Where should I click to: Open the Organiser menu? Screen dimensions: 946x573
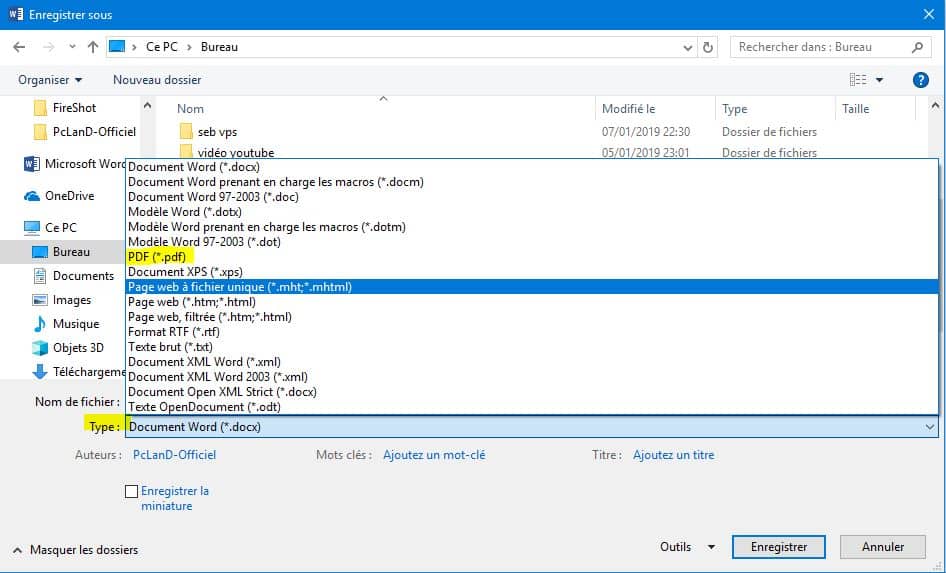point(49,80)
